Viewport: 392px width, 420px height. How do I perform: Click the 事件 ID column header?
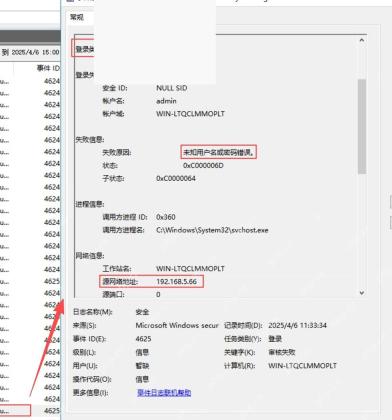[48, 68]
